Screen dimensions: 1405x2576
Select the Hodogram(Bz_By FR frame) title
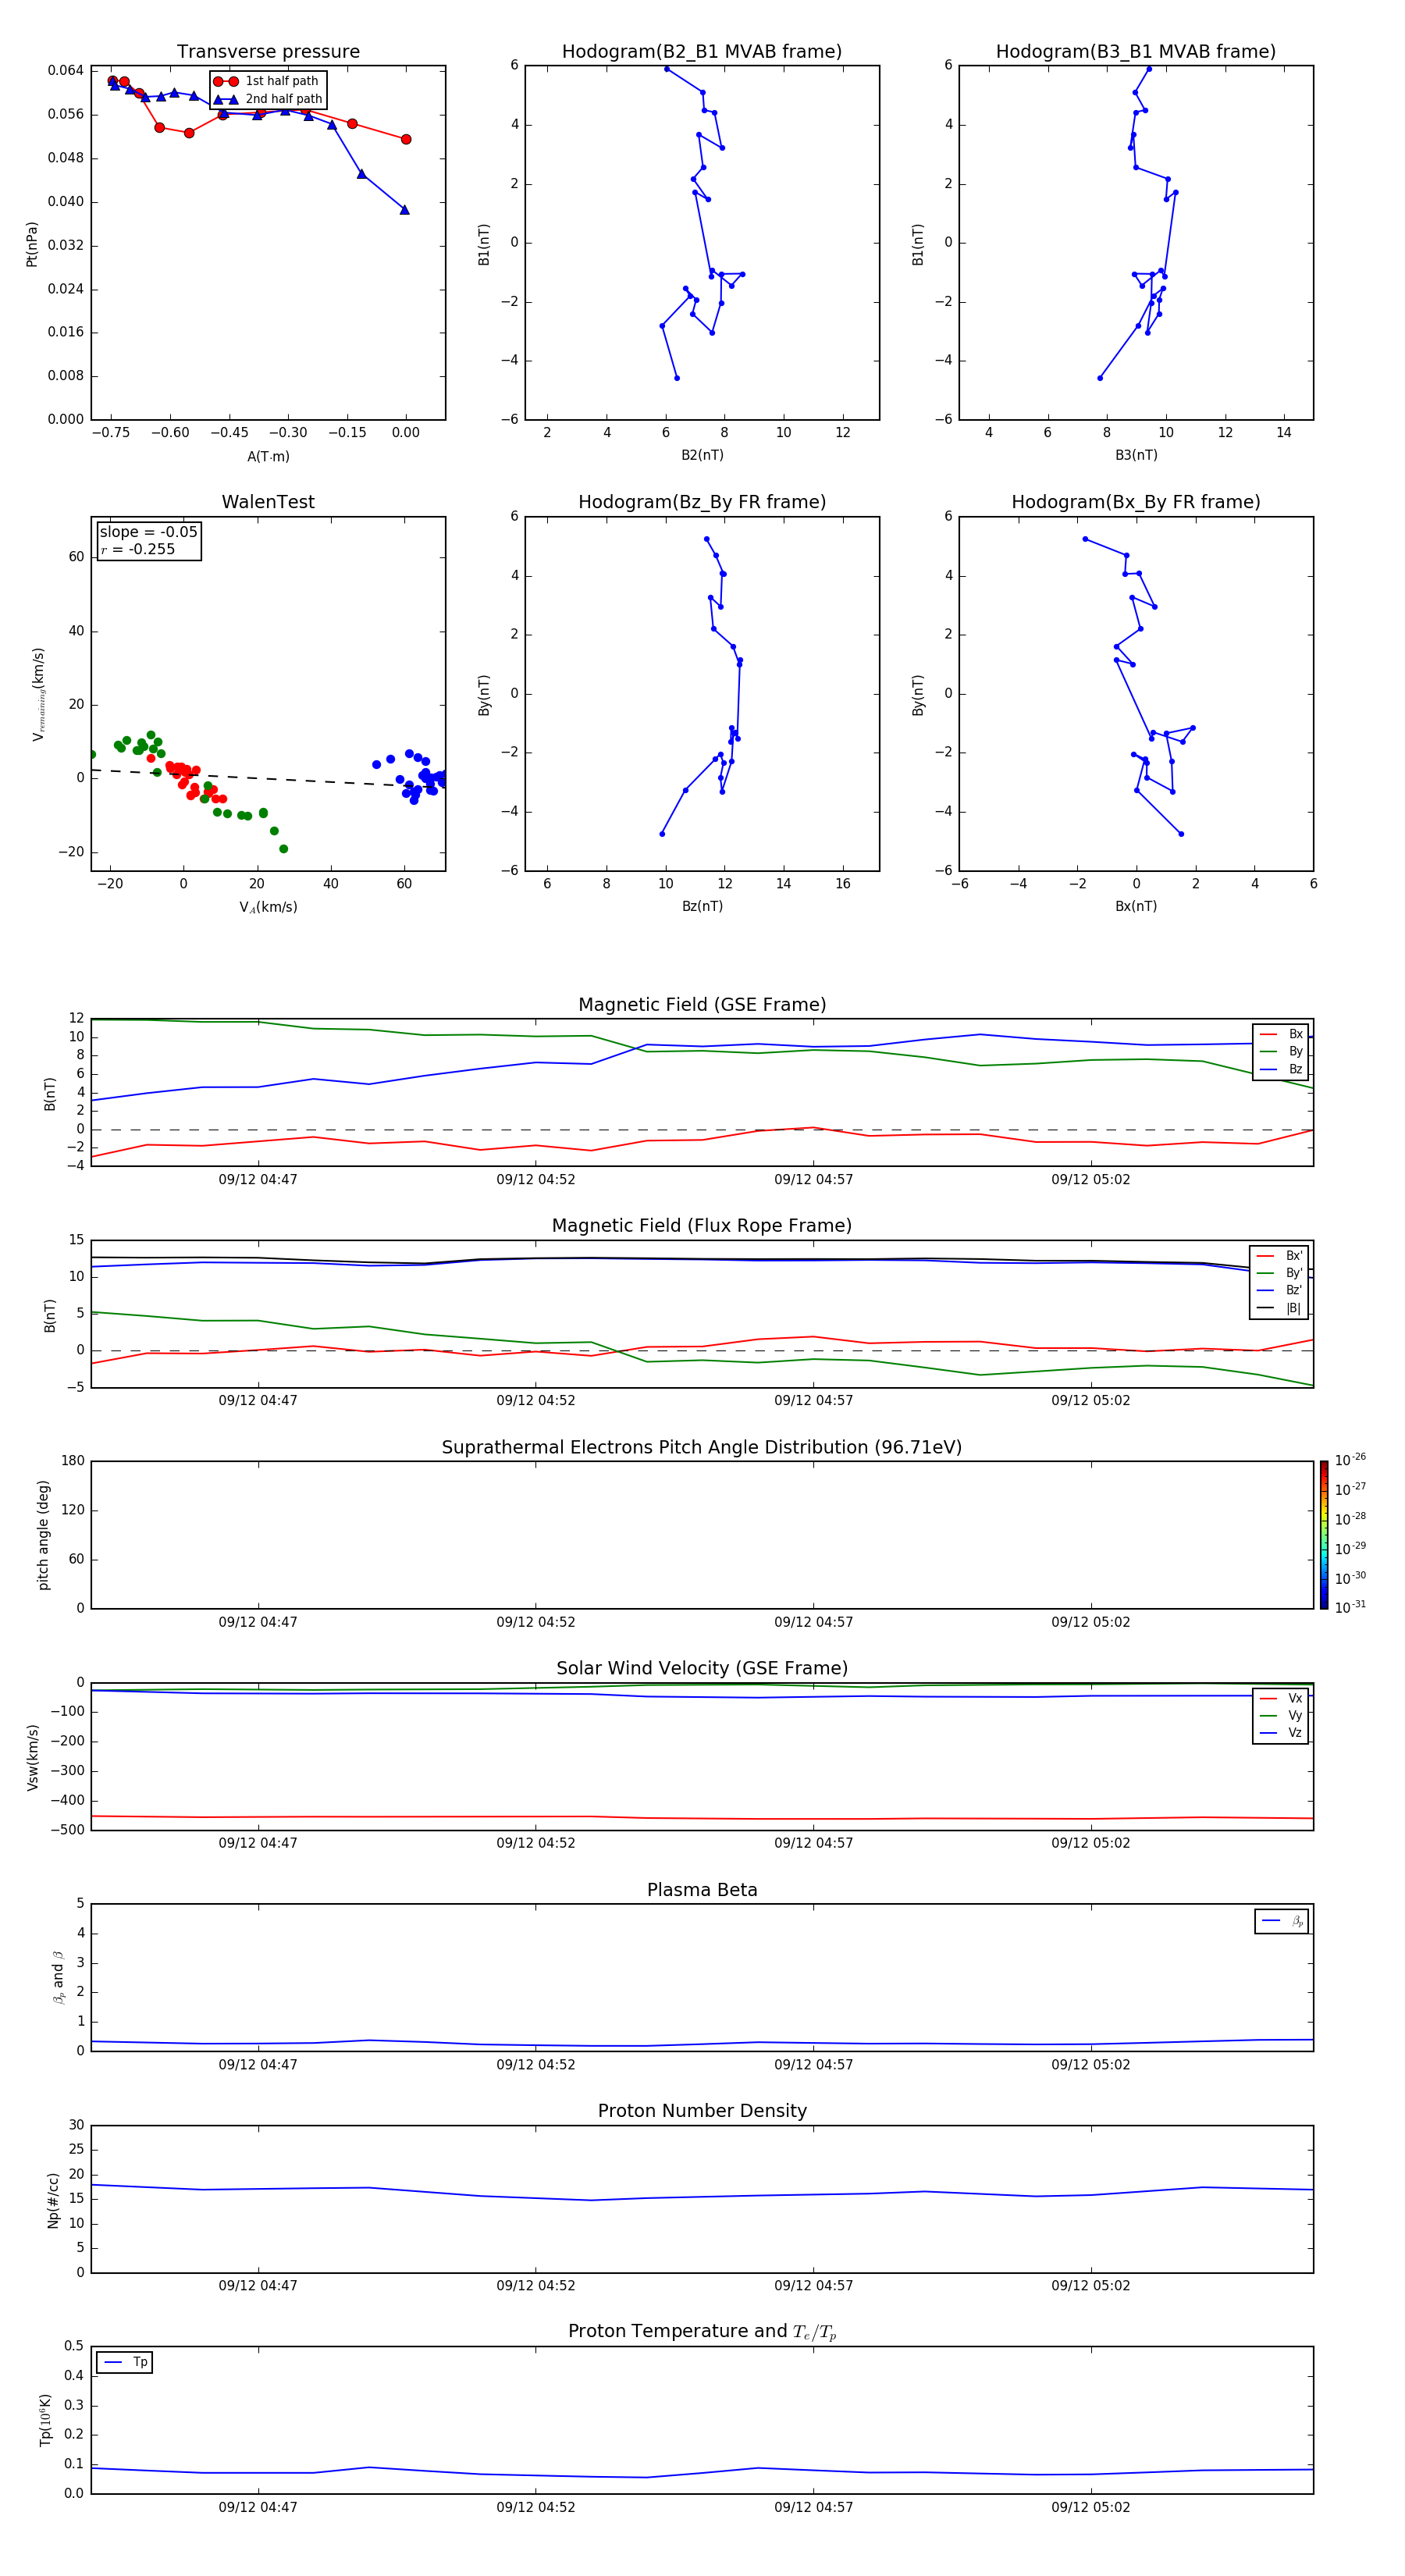coord(701,502)
